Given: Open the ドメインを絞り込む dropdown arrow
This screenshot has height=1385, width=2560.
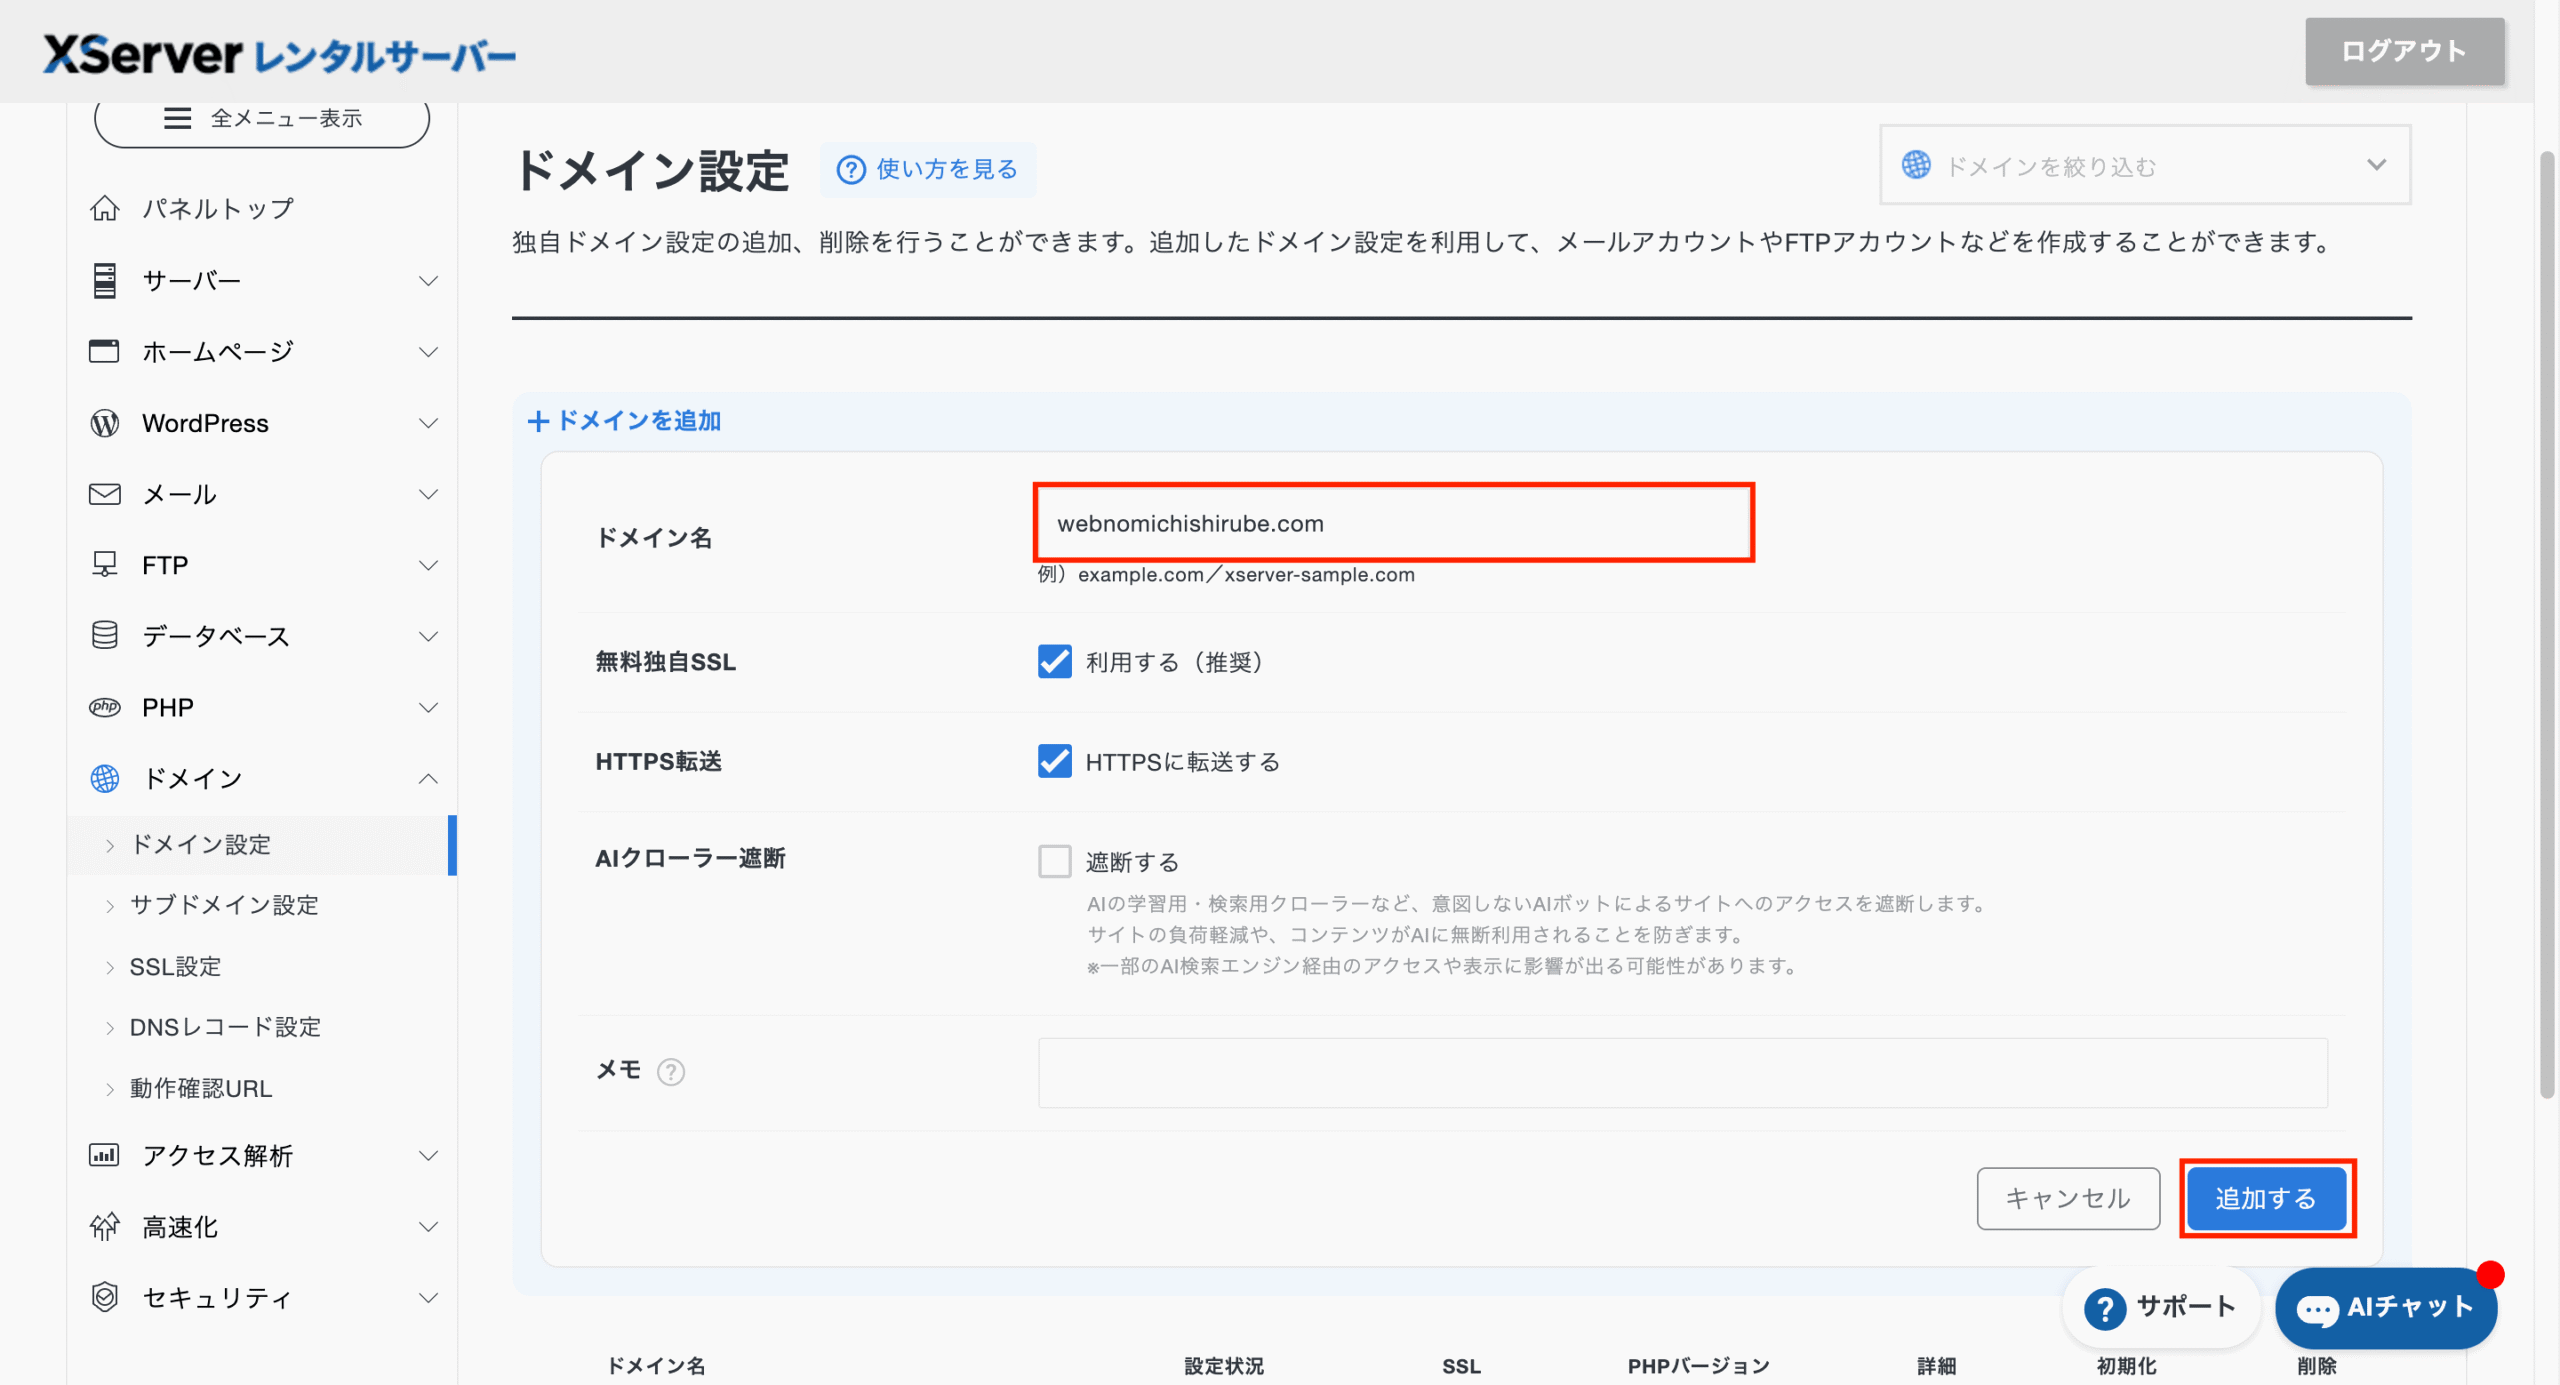Looking at the screenshot, I should [2376, 165].
